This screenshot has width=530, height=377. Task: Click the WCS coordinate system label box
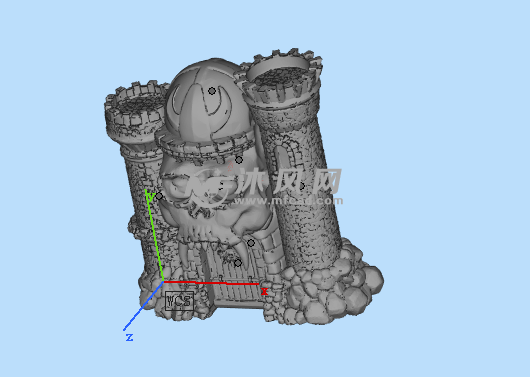click(179, 301)
